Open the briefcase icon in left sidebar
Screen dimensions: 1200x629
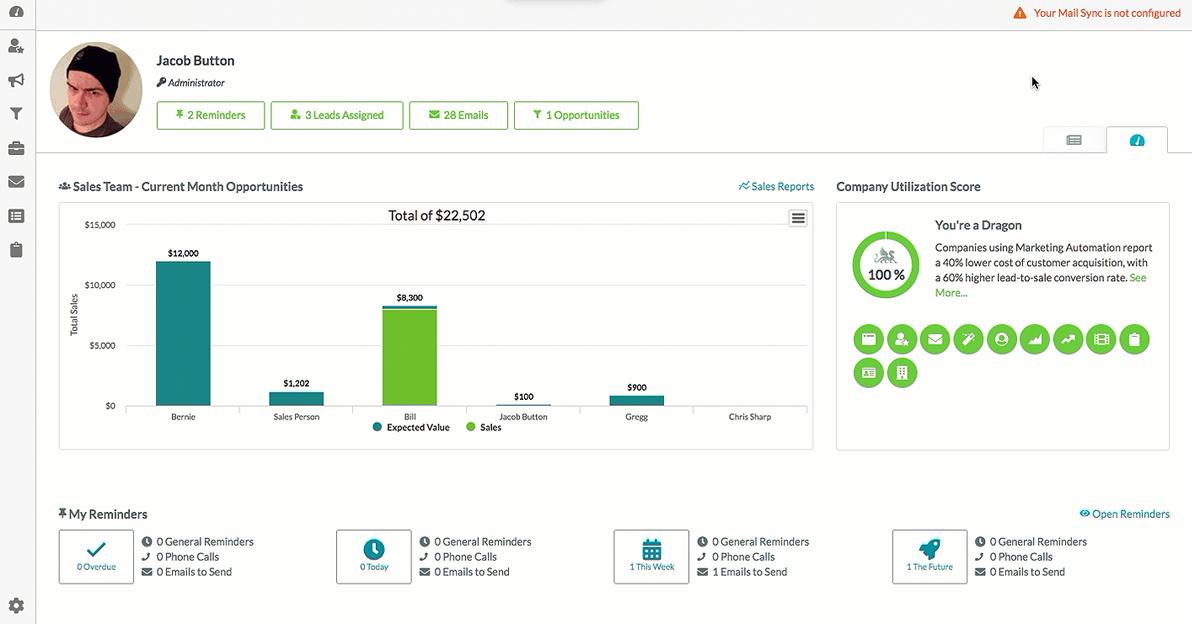click(x=16, y=148)
